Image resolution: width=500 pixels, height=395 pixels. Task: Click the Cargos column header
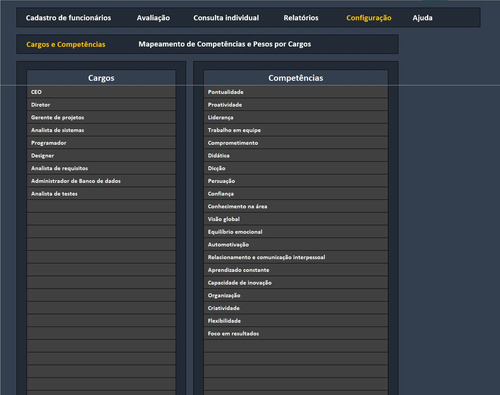pos(101,78)
